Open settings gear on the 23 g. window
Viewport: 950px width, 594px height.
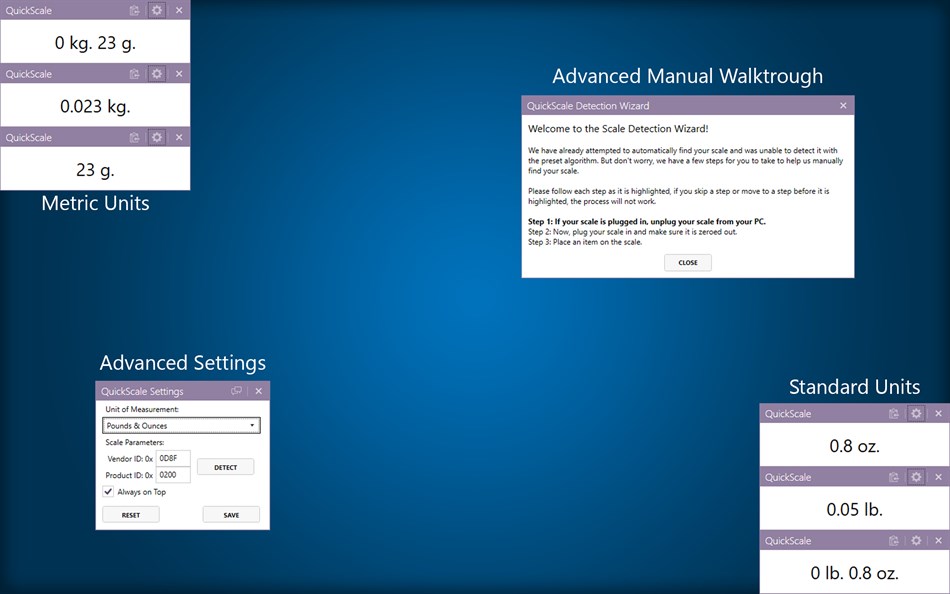(x=156, y=137)
